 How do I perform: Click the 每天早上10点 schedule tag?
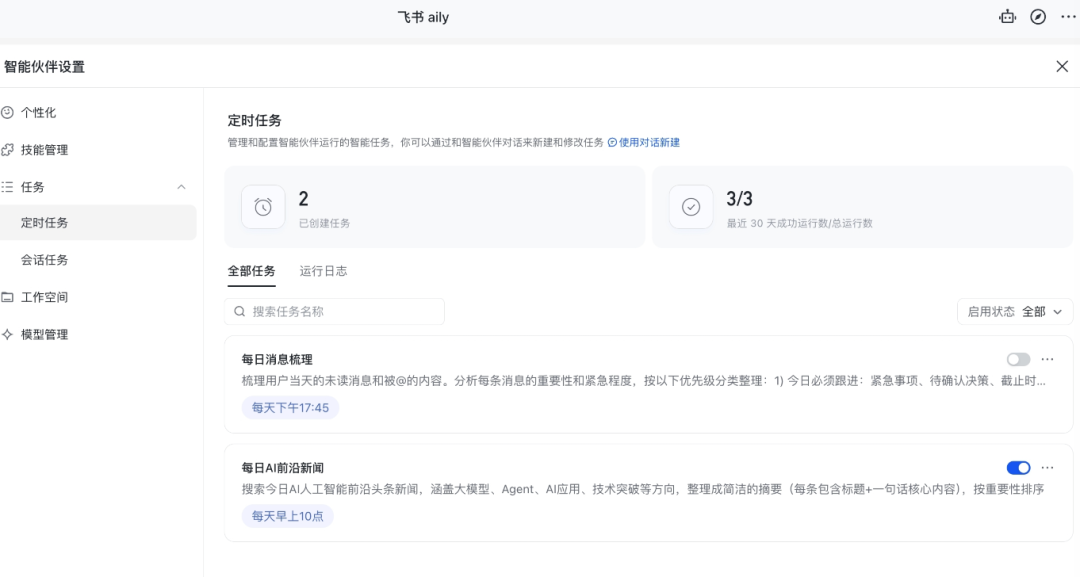287,515
